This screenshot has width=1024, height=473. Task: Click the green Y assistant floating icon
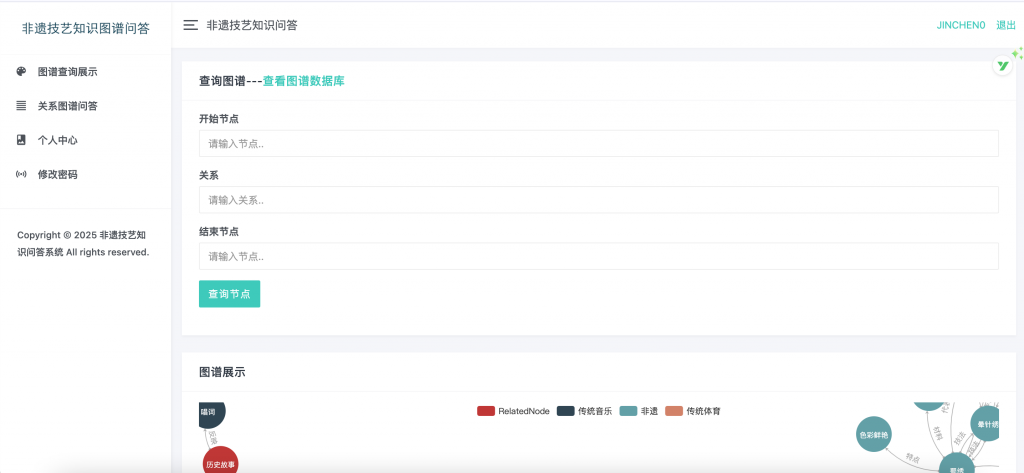[1002, 65]
